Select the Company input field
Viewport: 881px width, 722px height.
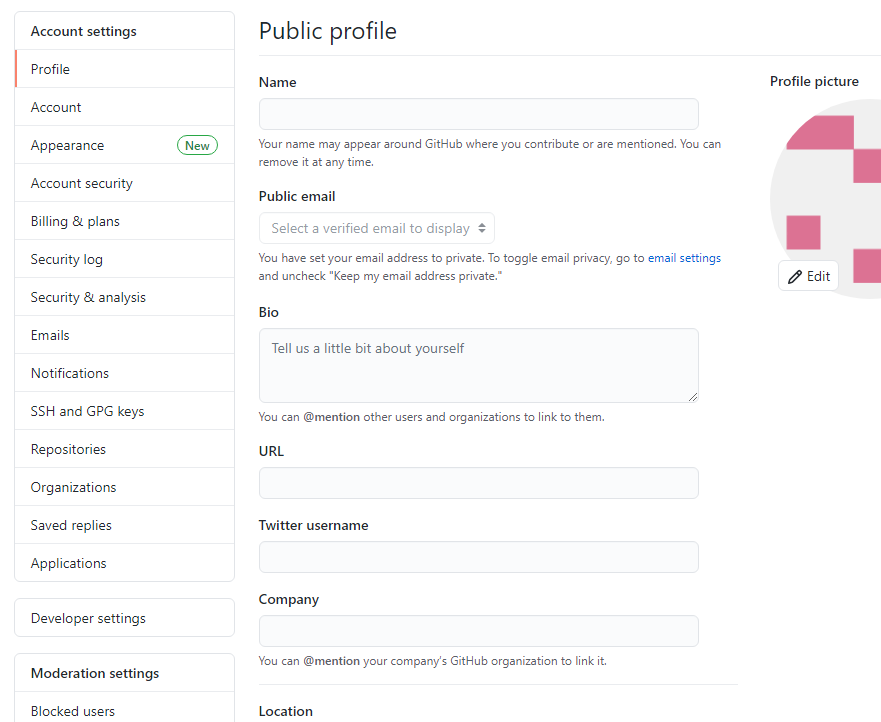pyautogui.click(x=478, y=631)
